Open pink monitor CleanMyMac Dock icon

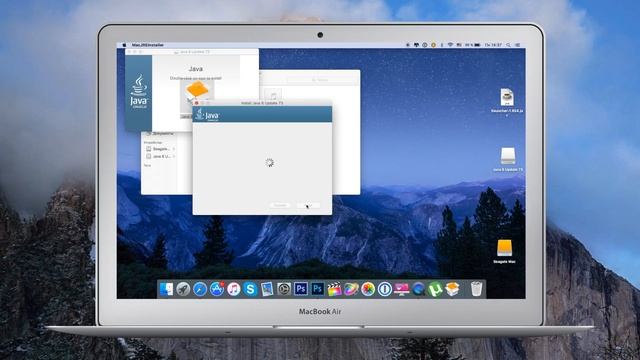click(x=402, y=289)
